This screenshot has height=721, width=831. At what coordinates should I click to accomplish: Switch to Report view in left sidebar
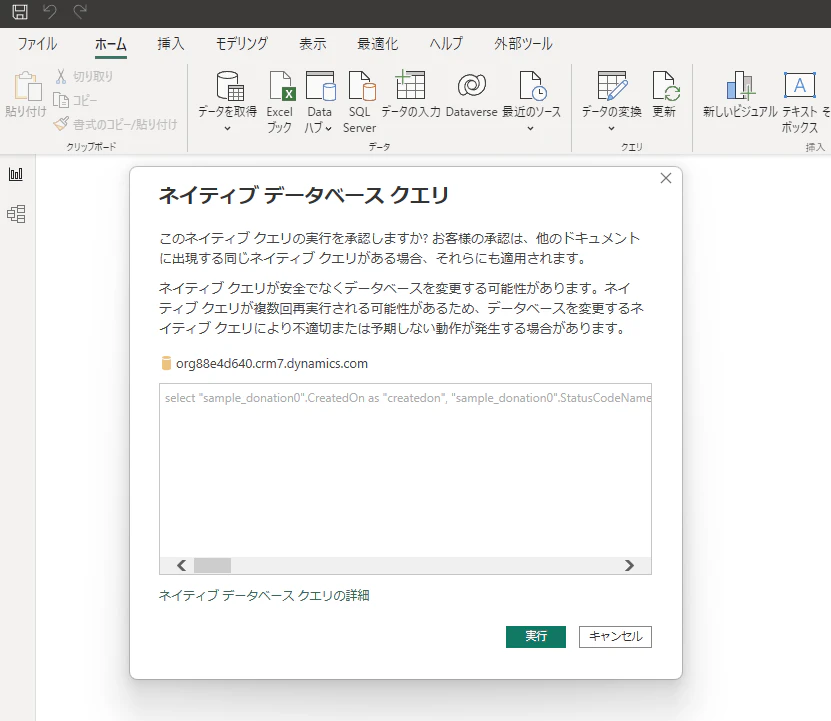click(16, 174)
